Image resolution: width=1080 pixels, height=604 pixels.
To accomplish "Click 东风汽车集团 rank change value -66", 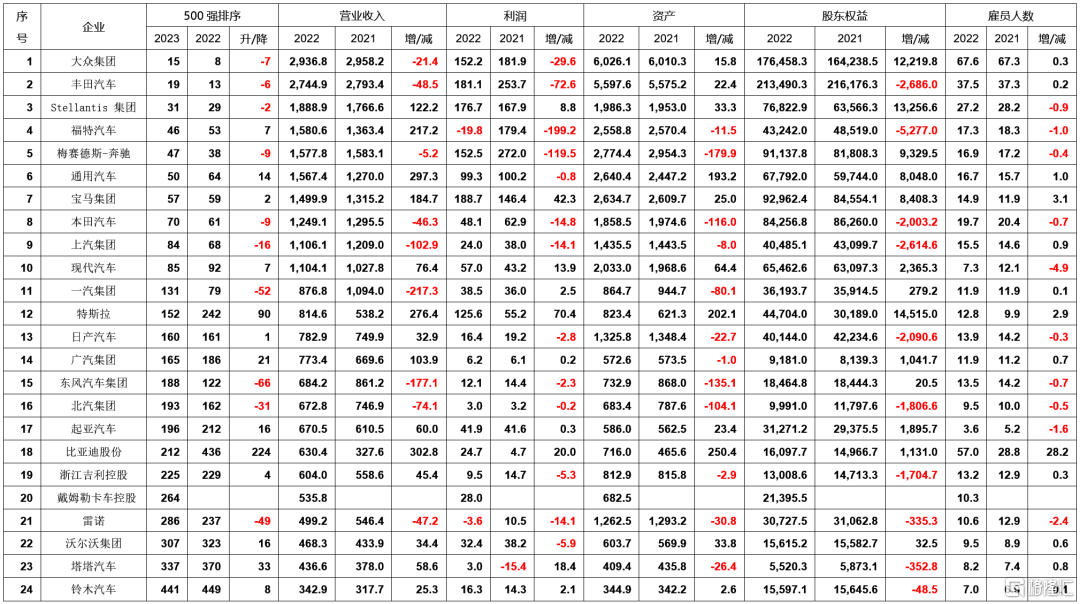I will coord(262,383).
